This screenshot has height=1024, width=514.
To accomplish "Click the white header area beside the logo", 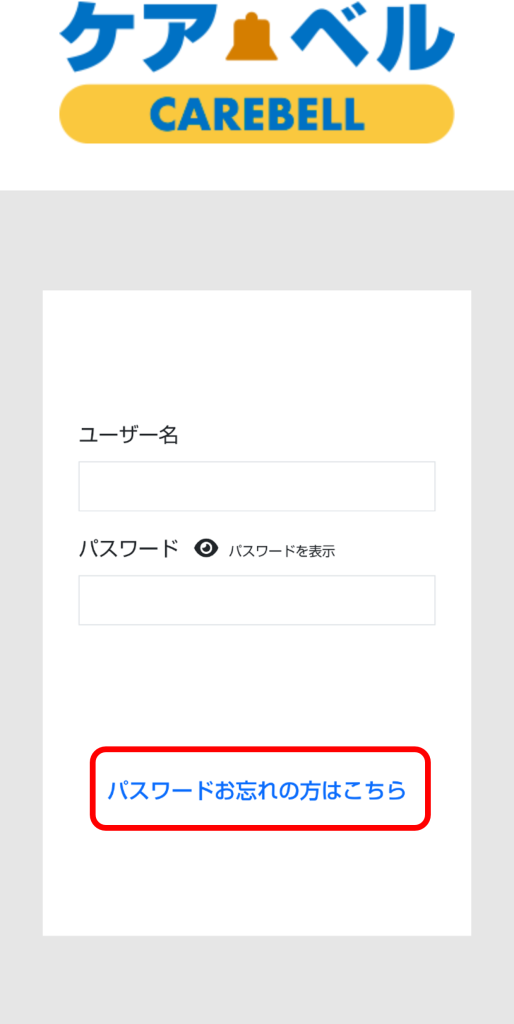I will coord(485,91).
